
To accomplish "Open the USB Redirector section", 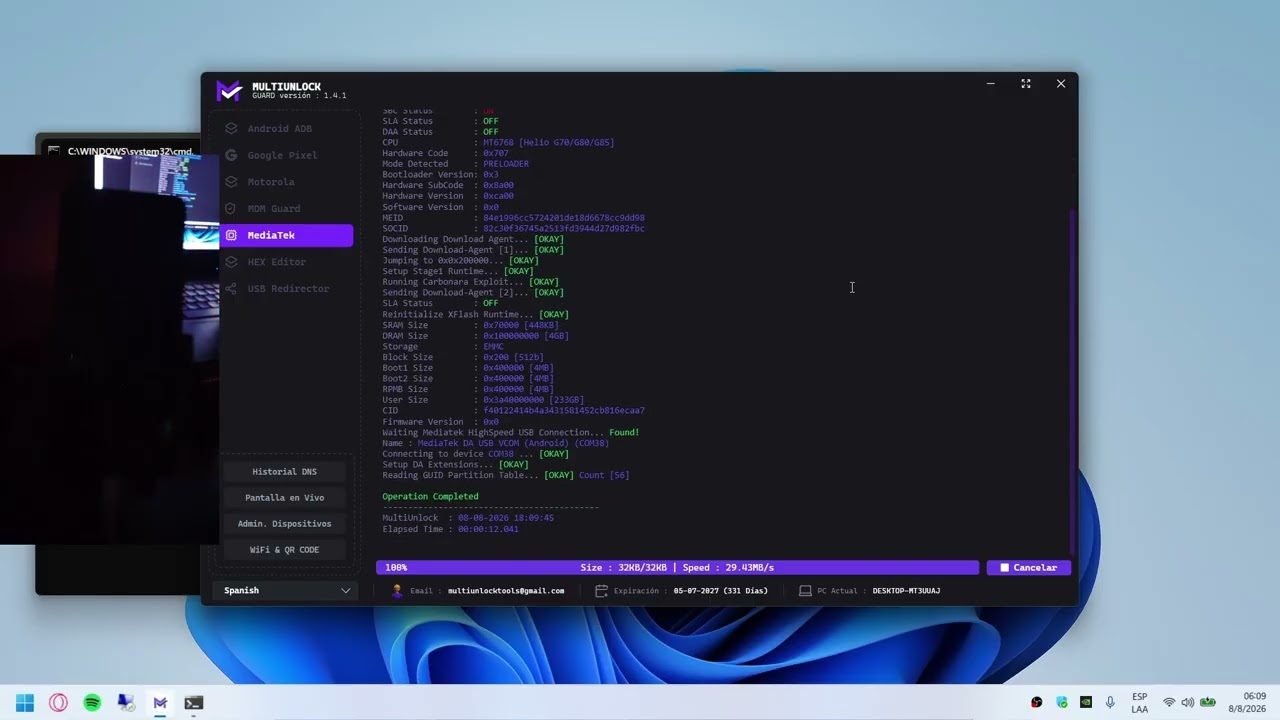I will pos(286,289).
